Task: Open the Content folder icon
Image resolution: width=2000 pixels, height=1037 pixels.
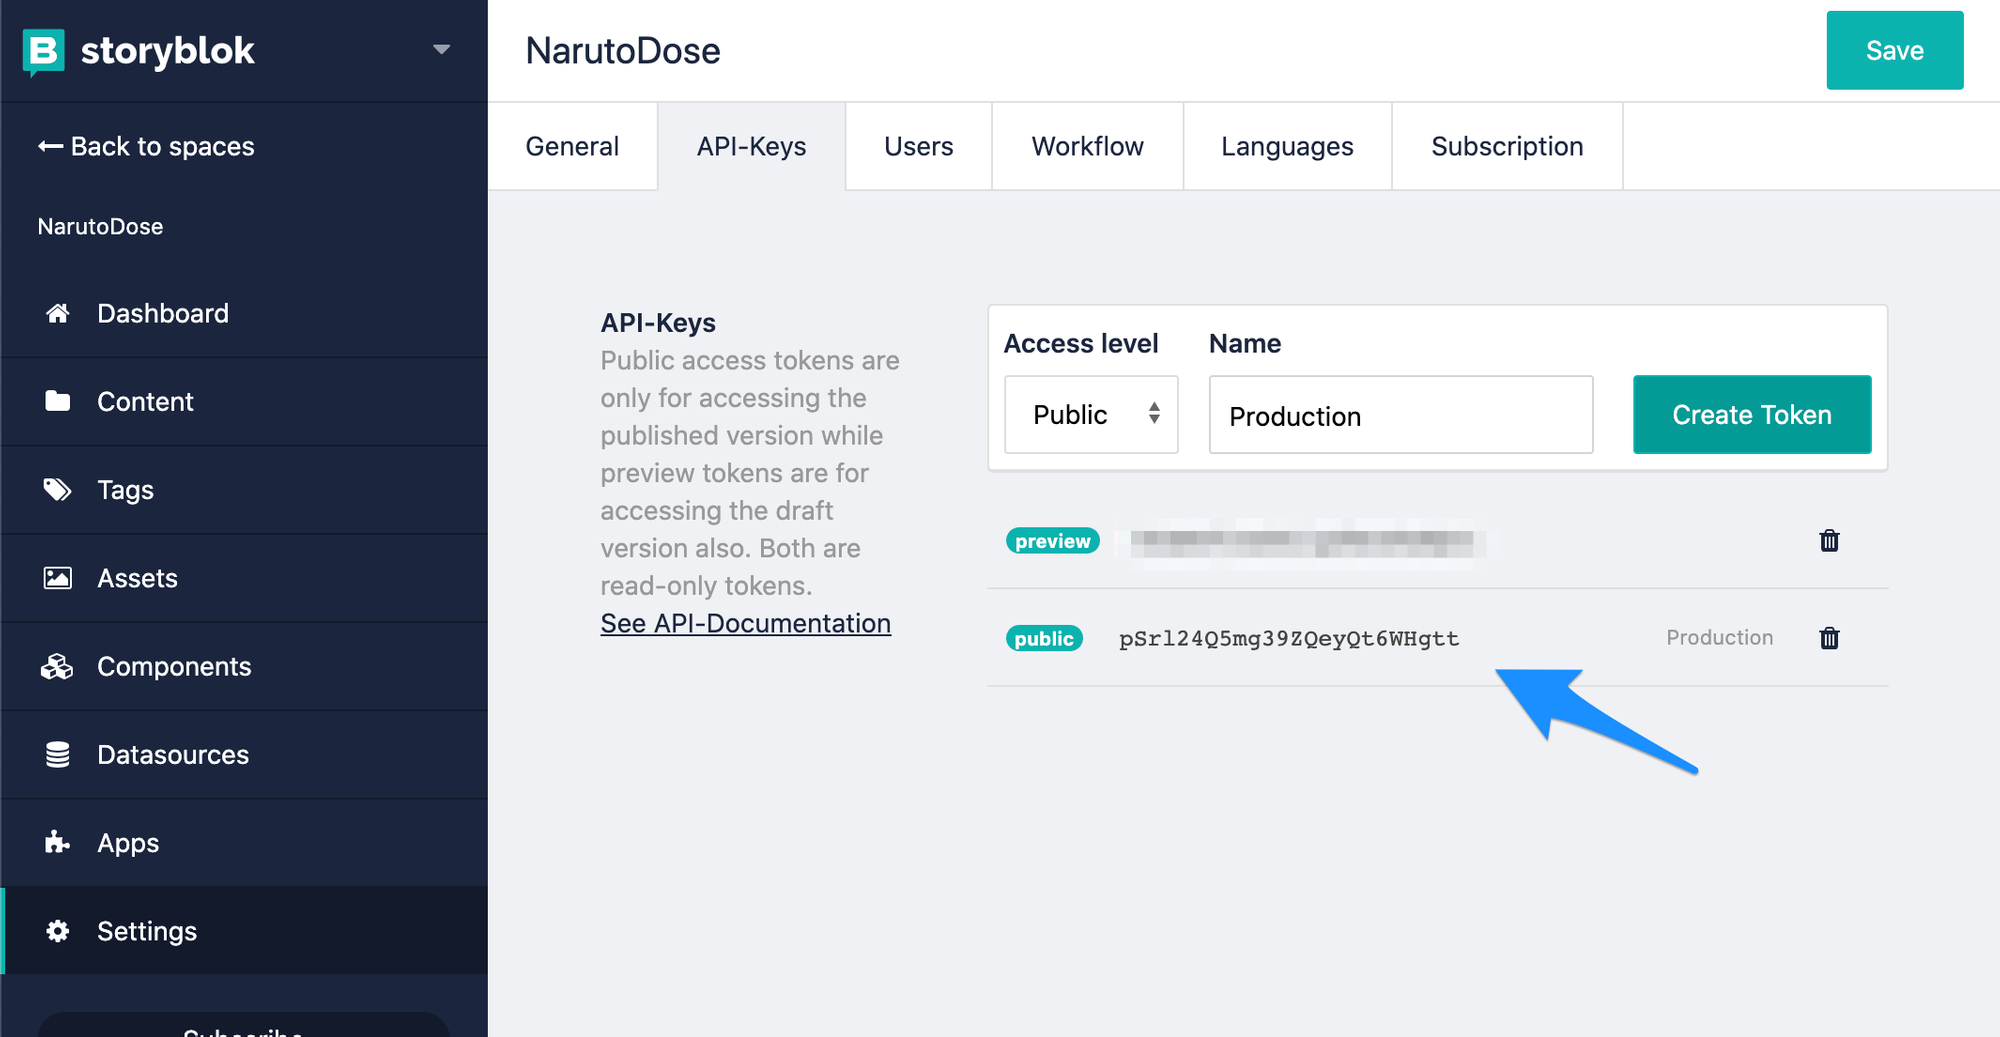Action: coord(58,401)
